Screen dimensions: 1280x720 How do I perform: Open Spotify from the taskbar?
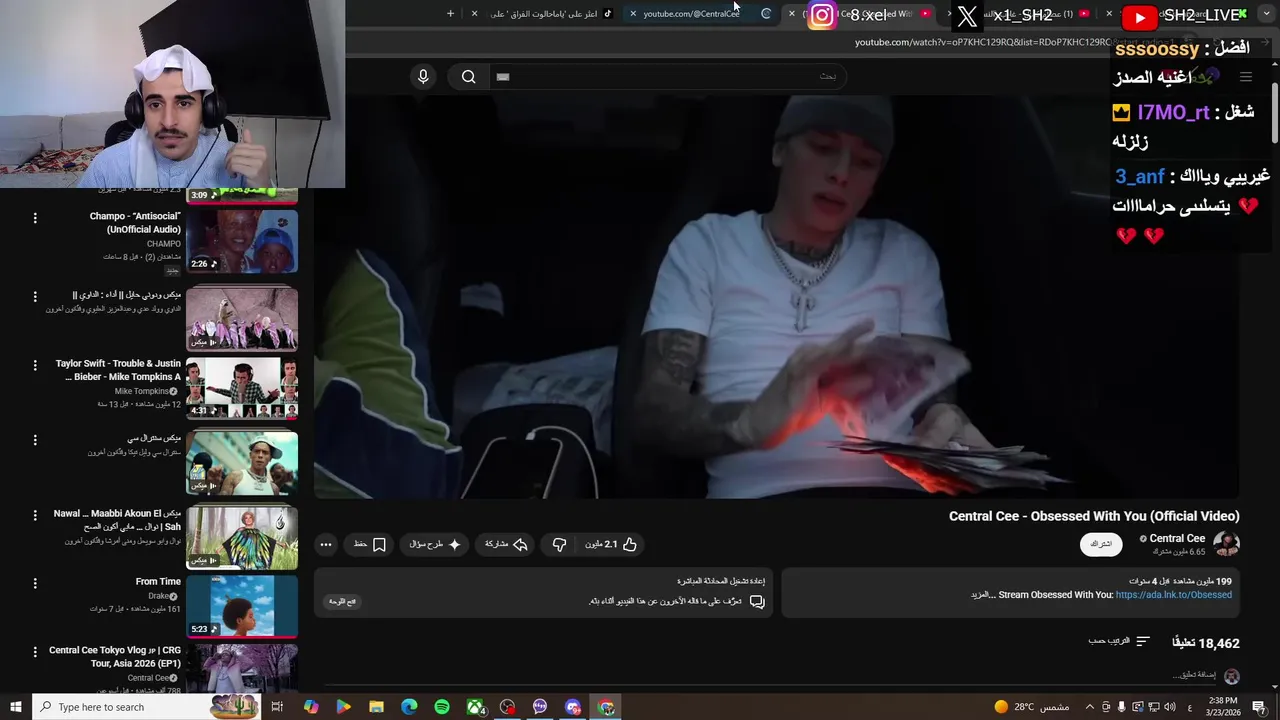point(442,707)
